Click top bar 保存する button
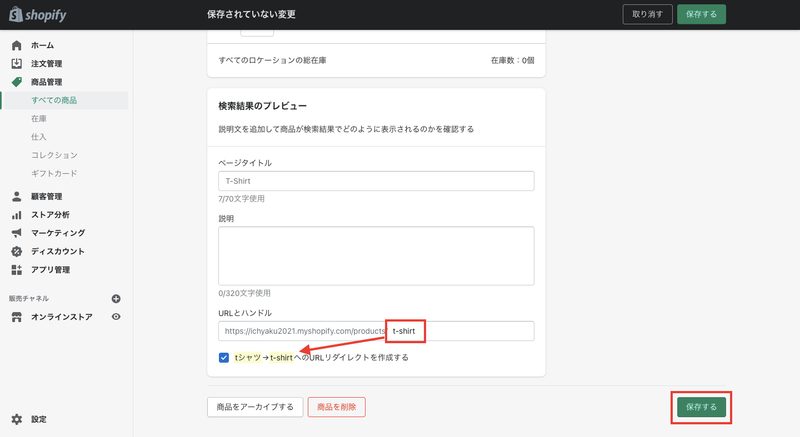 click(701, 14)
